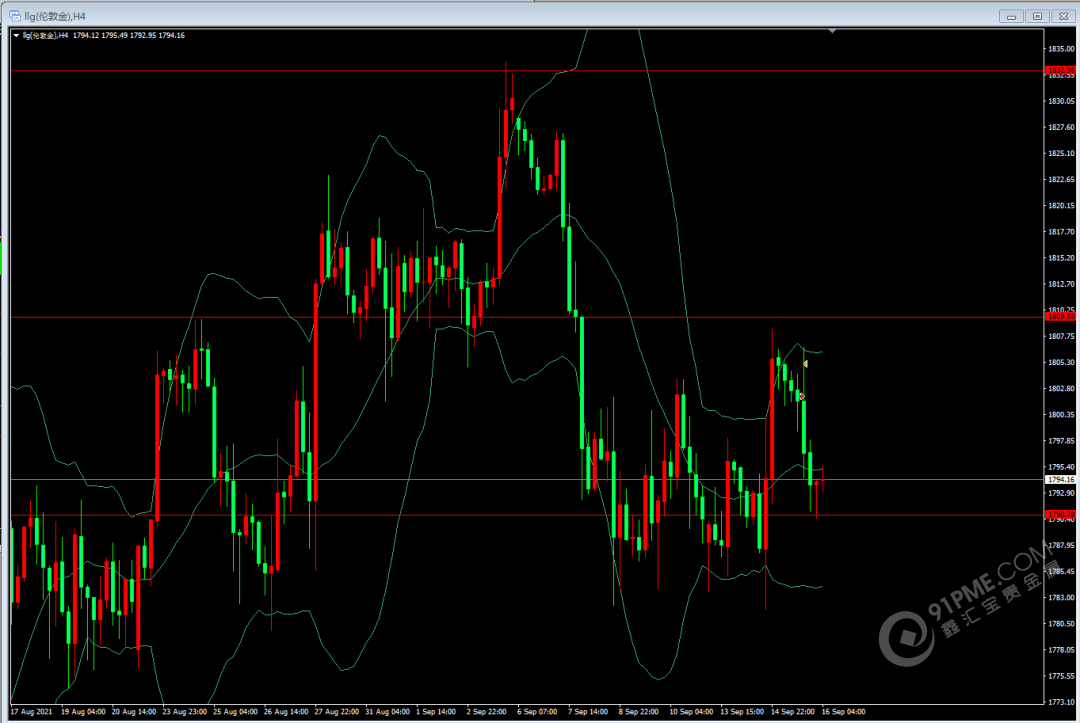Click the 20 Aug 14:00 time label
The image size is (1080, 723).
(x=134, y=712)
